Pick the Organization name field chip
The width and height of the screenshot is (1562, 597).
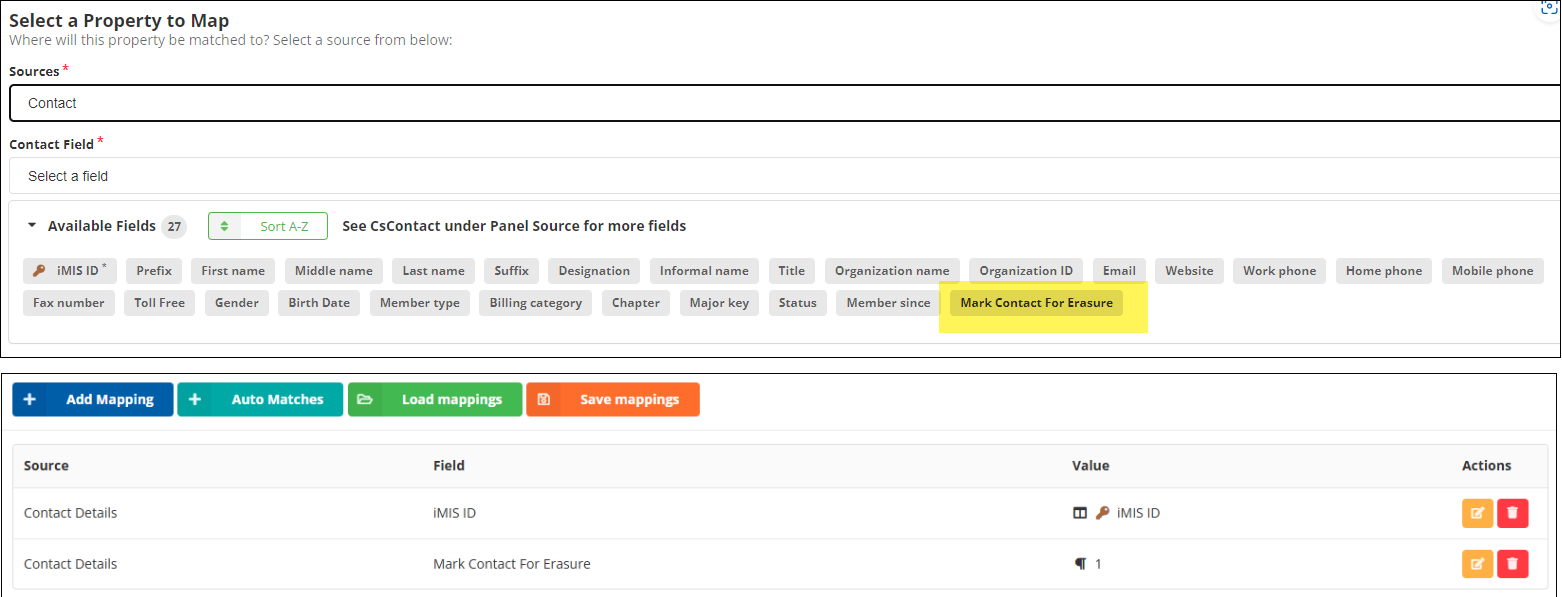point(892,271)
